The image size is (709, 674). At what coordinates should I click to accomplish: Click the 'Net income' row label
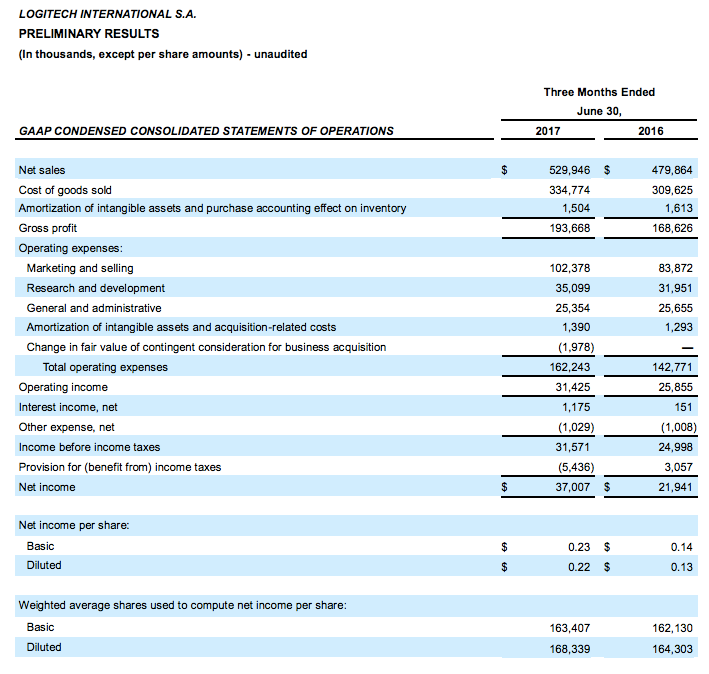click(47, 487)
